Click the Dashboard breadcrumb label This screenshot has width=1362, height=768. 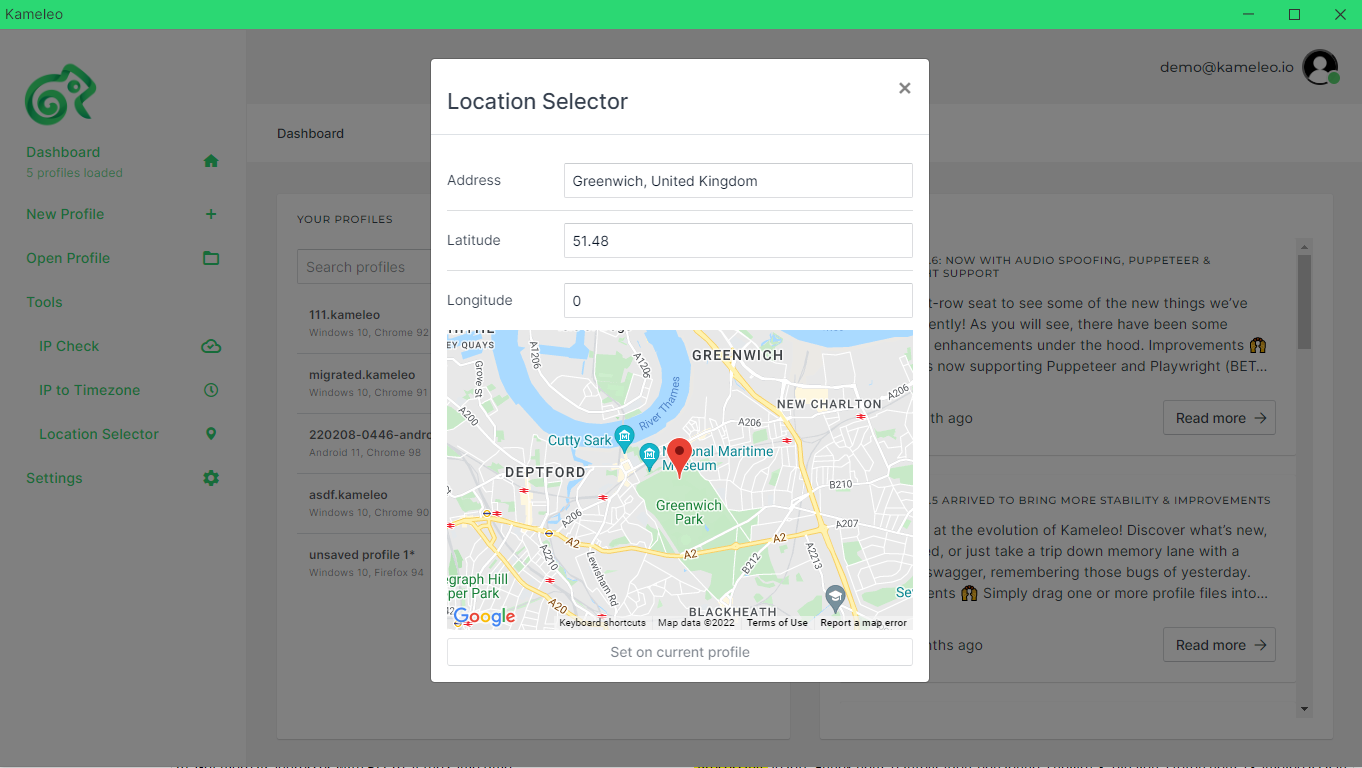(310, 133)
